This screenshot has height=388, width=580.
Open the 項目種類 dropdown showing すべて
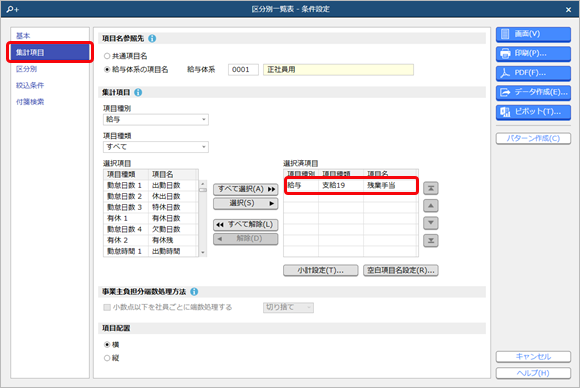click(156, 147)
